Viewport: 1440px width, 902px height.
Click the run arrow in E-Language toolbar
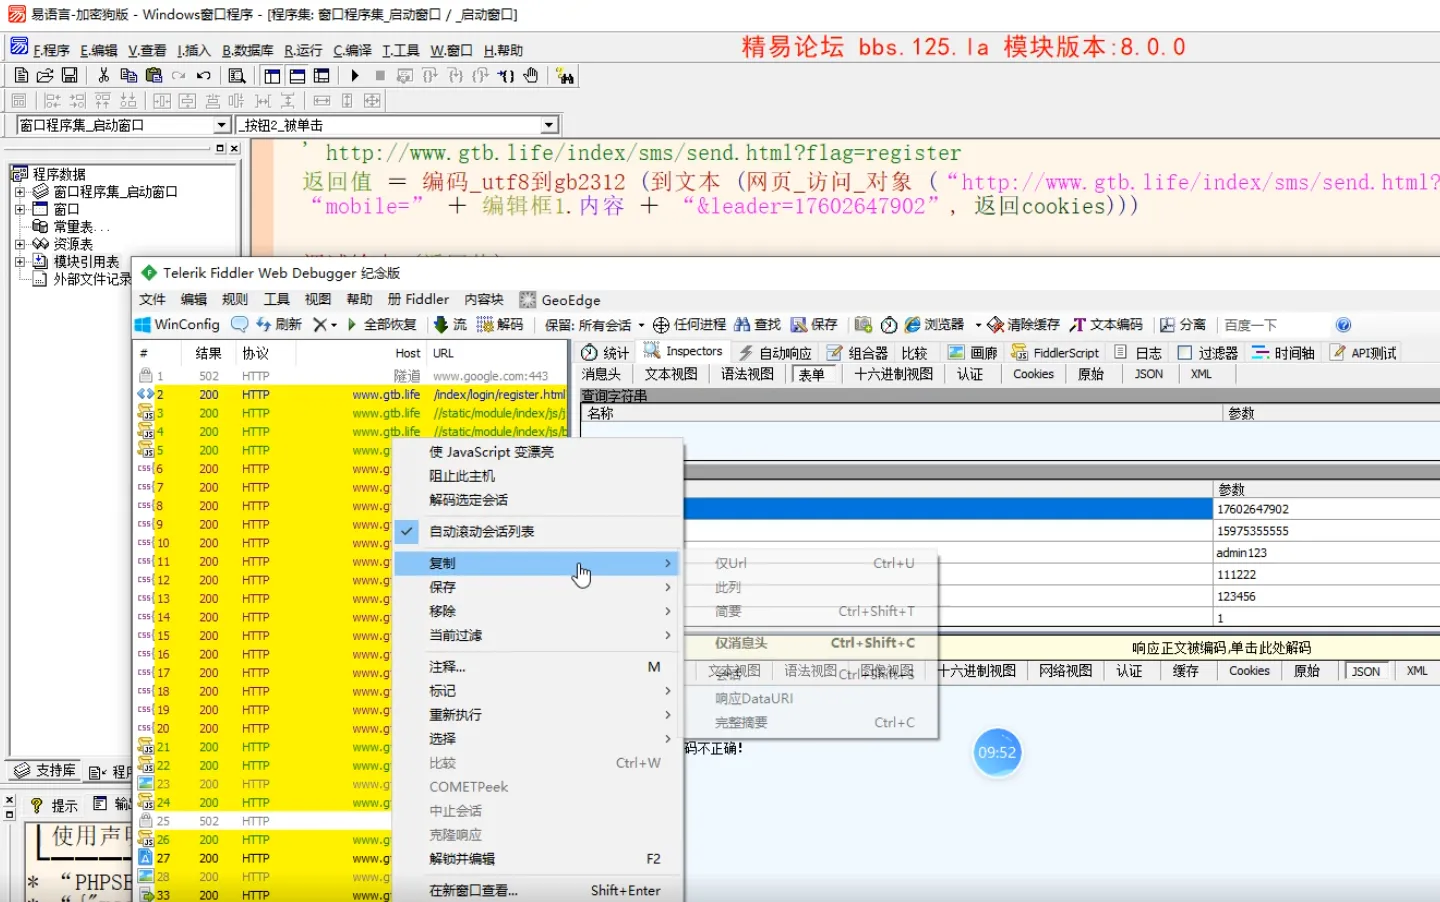click(x=355, y=75)
